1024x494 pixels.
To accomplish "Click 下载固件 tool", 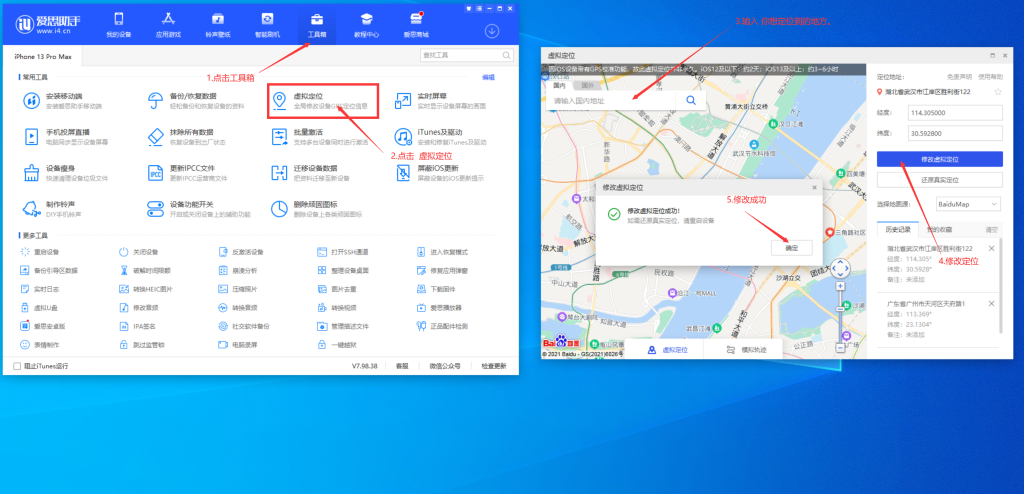I will coord(437,288).
